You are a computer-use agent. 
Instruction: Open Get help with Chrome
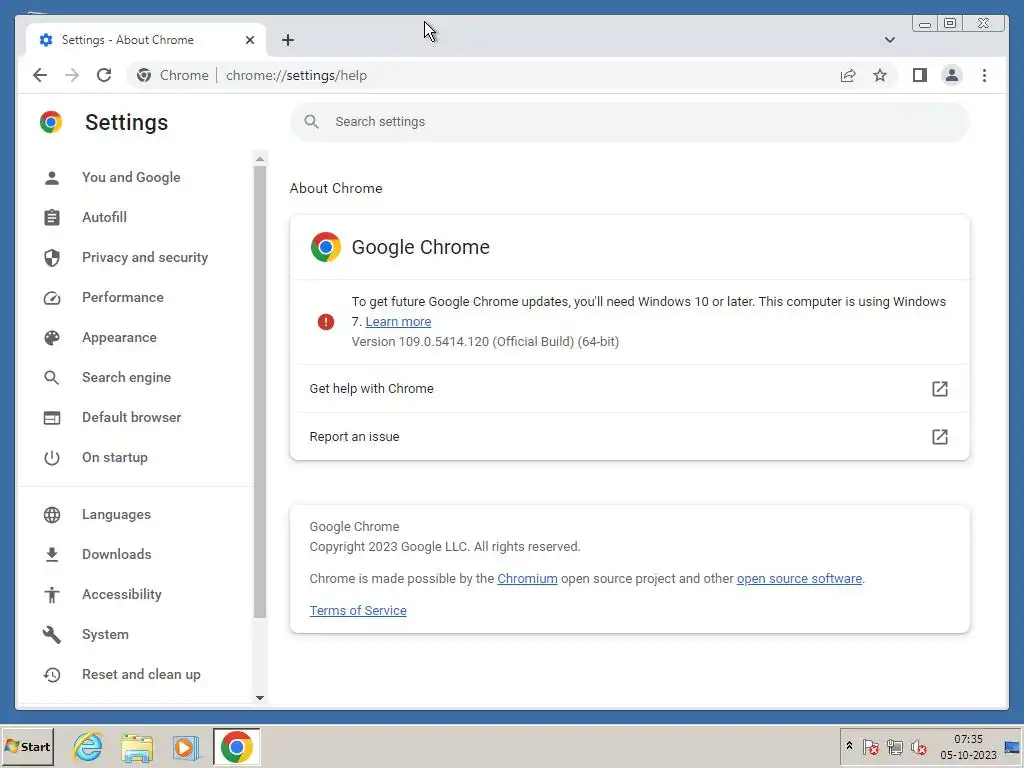coord(630,389)
